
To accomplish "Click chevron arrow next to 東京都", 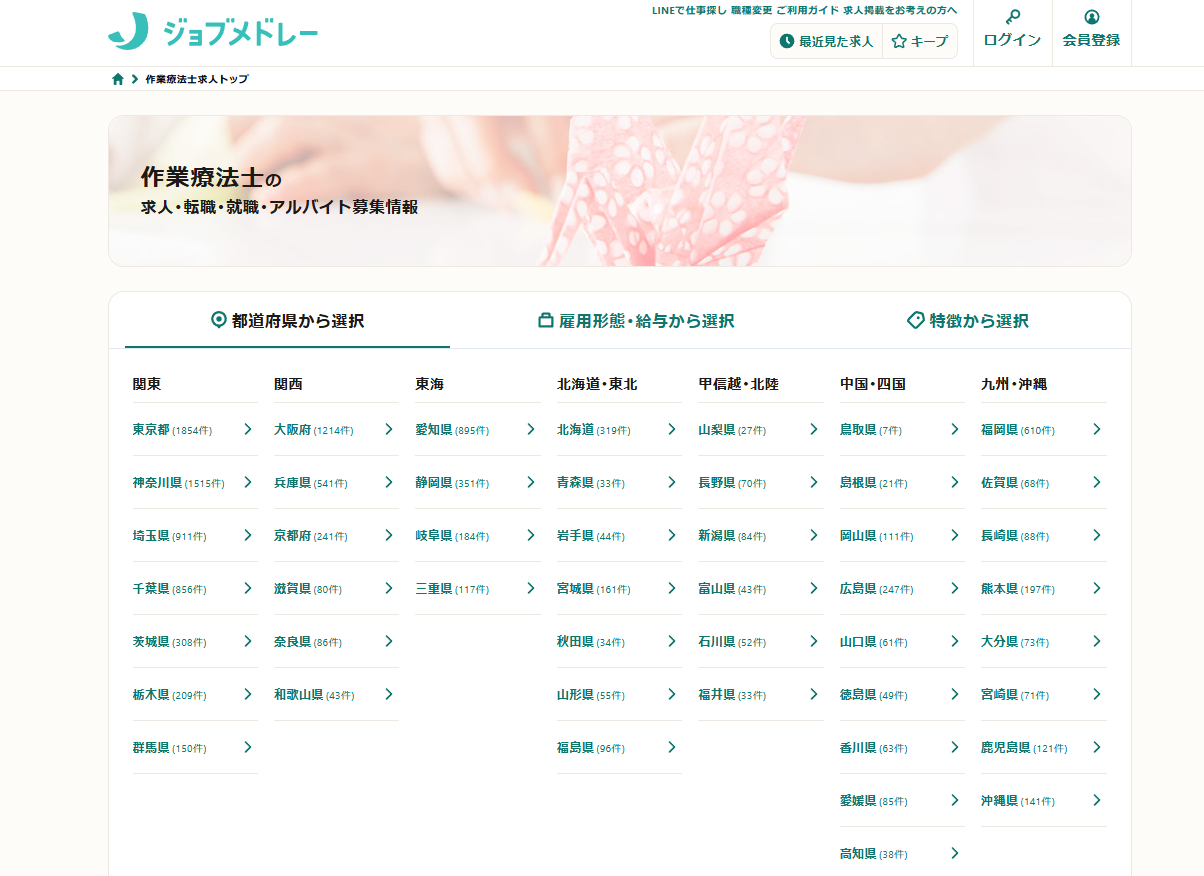I will pyautogui.click(x=248, y=430).
